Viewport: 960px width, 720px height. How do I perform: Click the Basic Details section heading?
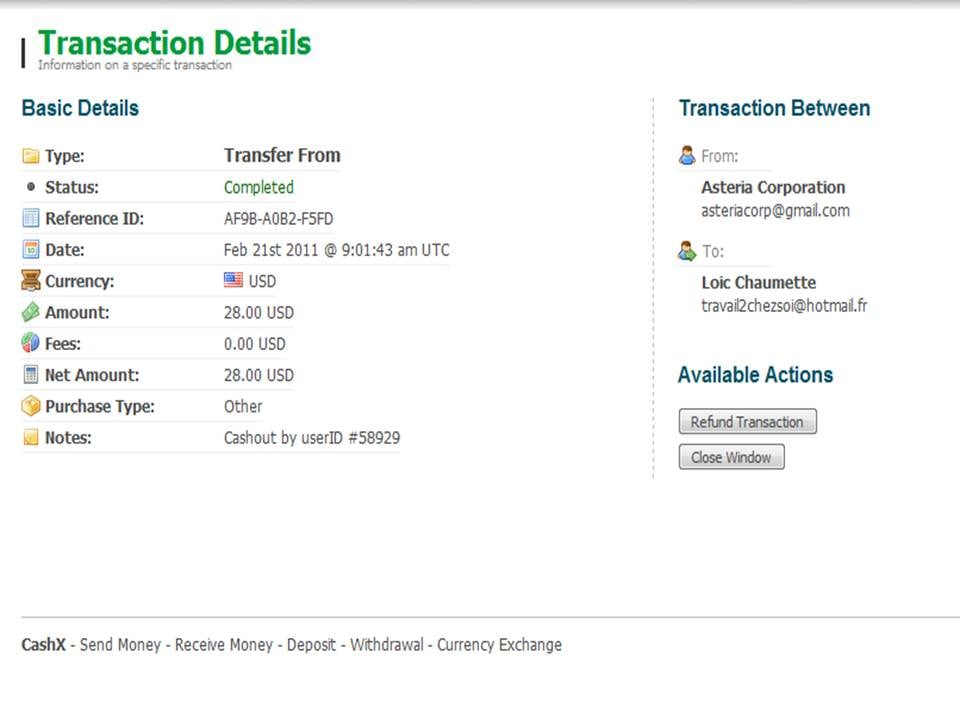point(80,108)
